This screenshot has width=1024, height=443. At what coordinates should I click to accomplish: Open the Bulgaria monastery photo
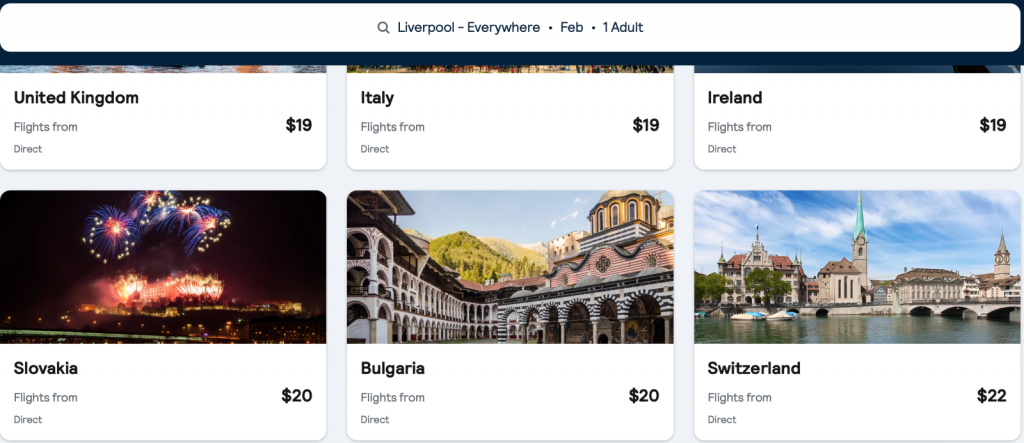click(x=510, y=267)
